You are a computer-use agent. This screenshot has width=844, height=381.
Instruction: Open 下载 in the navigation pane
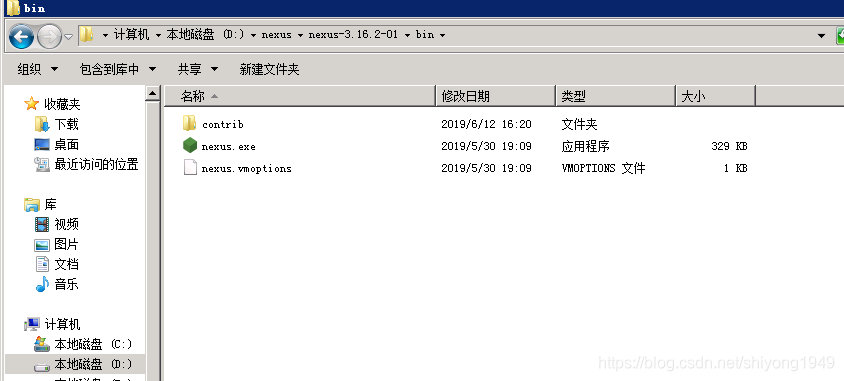66,124
